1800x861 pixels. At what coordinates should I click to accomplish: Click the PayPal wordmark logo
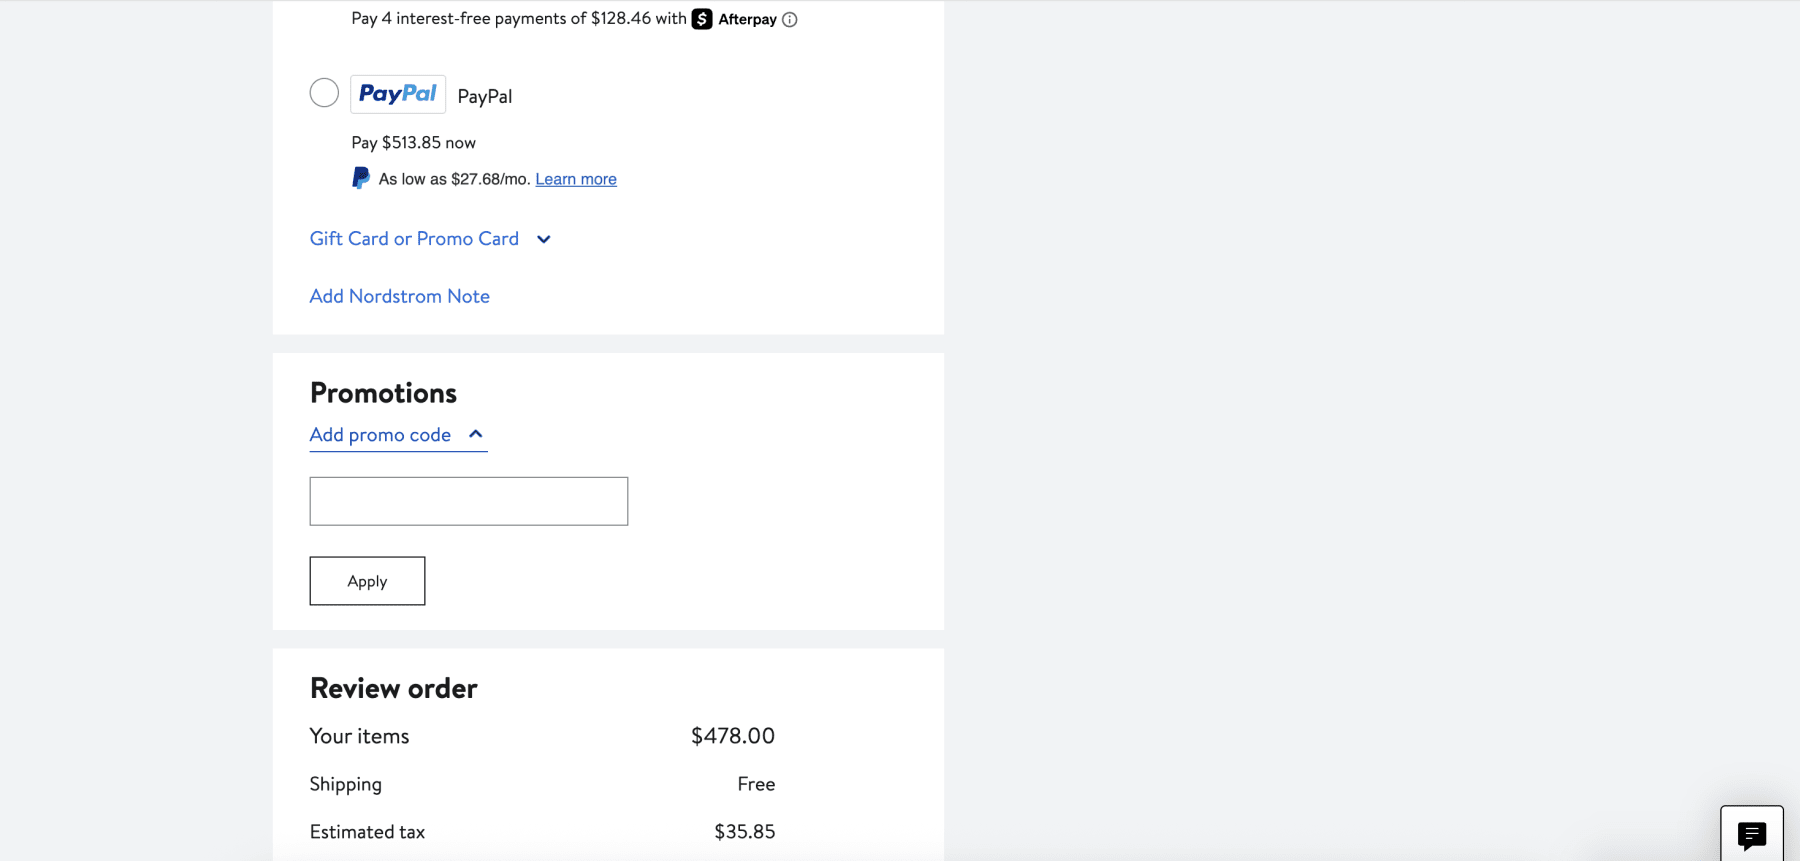(x=397, y=93)
